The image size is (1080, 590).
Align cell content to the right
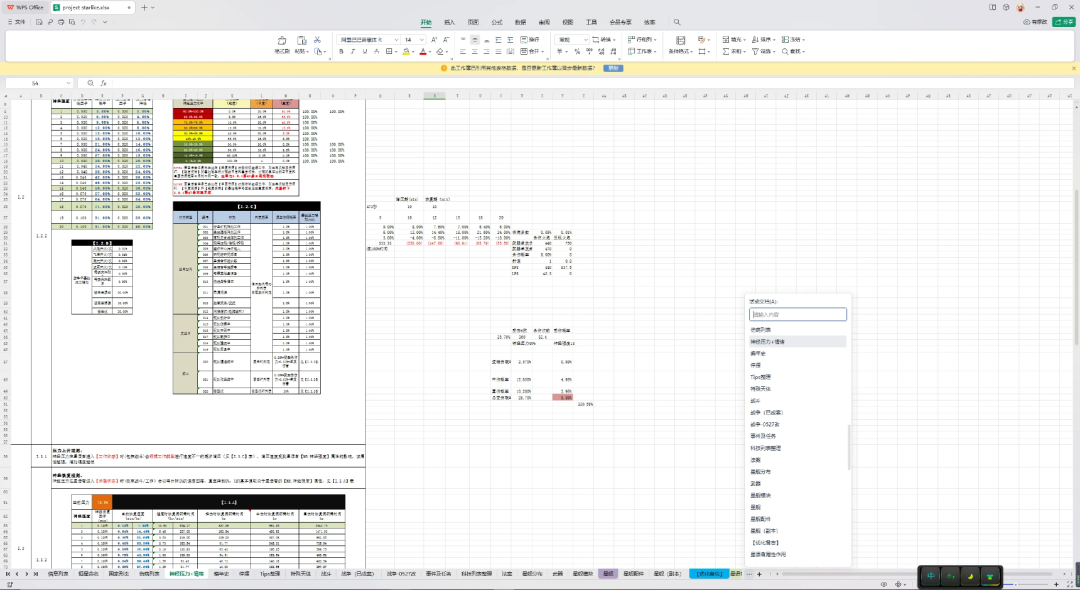pyautogui.click(x=486, y=52)
